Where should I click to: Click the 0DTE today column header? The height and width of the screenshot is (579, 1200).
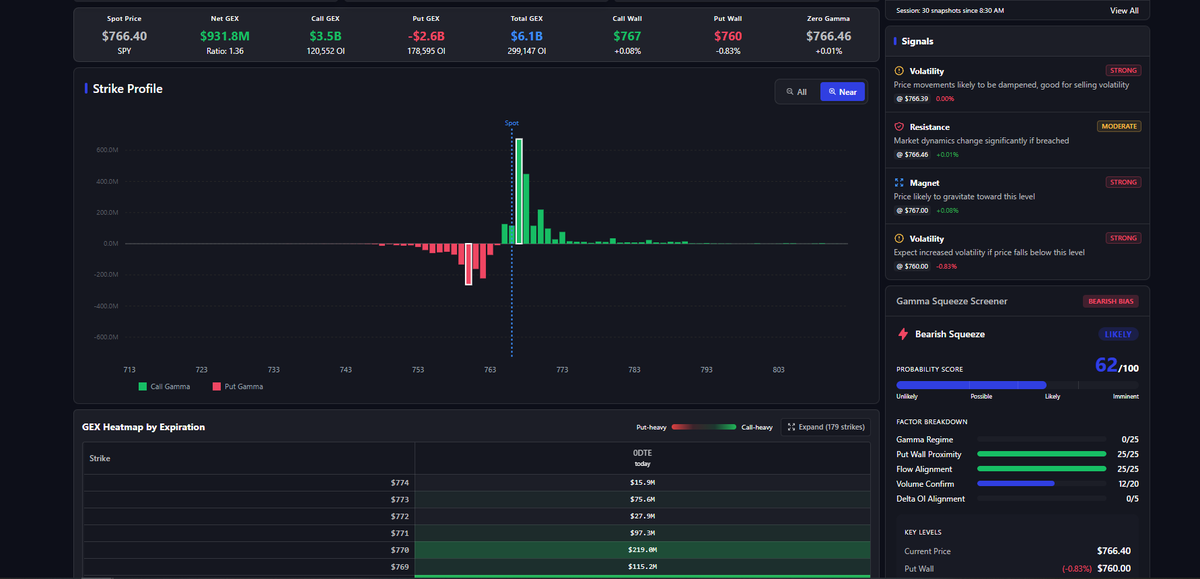[x=642, y=458]
